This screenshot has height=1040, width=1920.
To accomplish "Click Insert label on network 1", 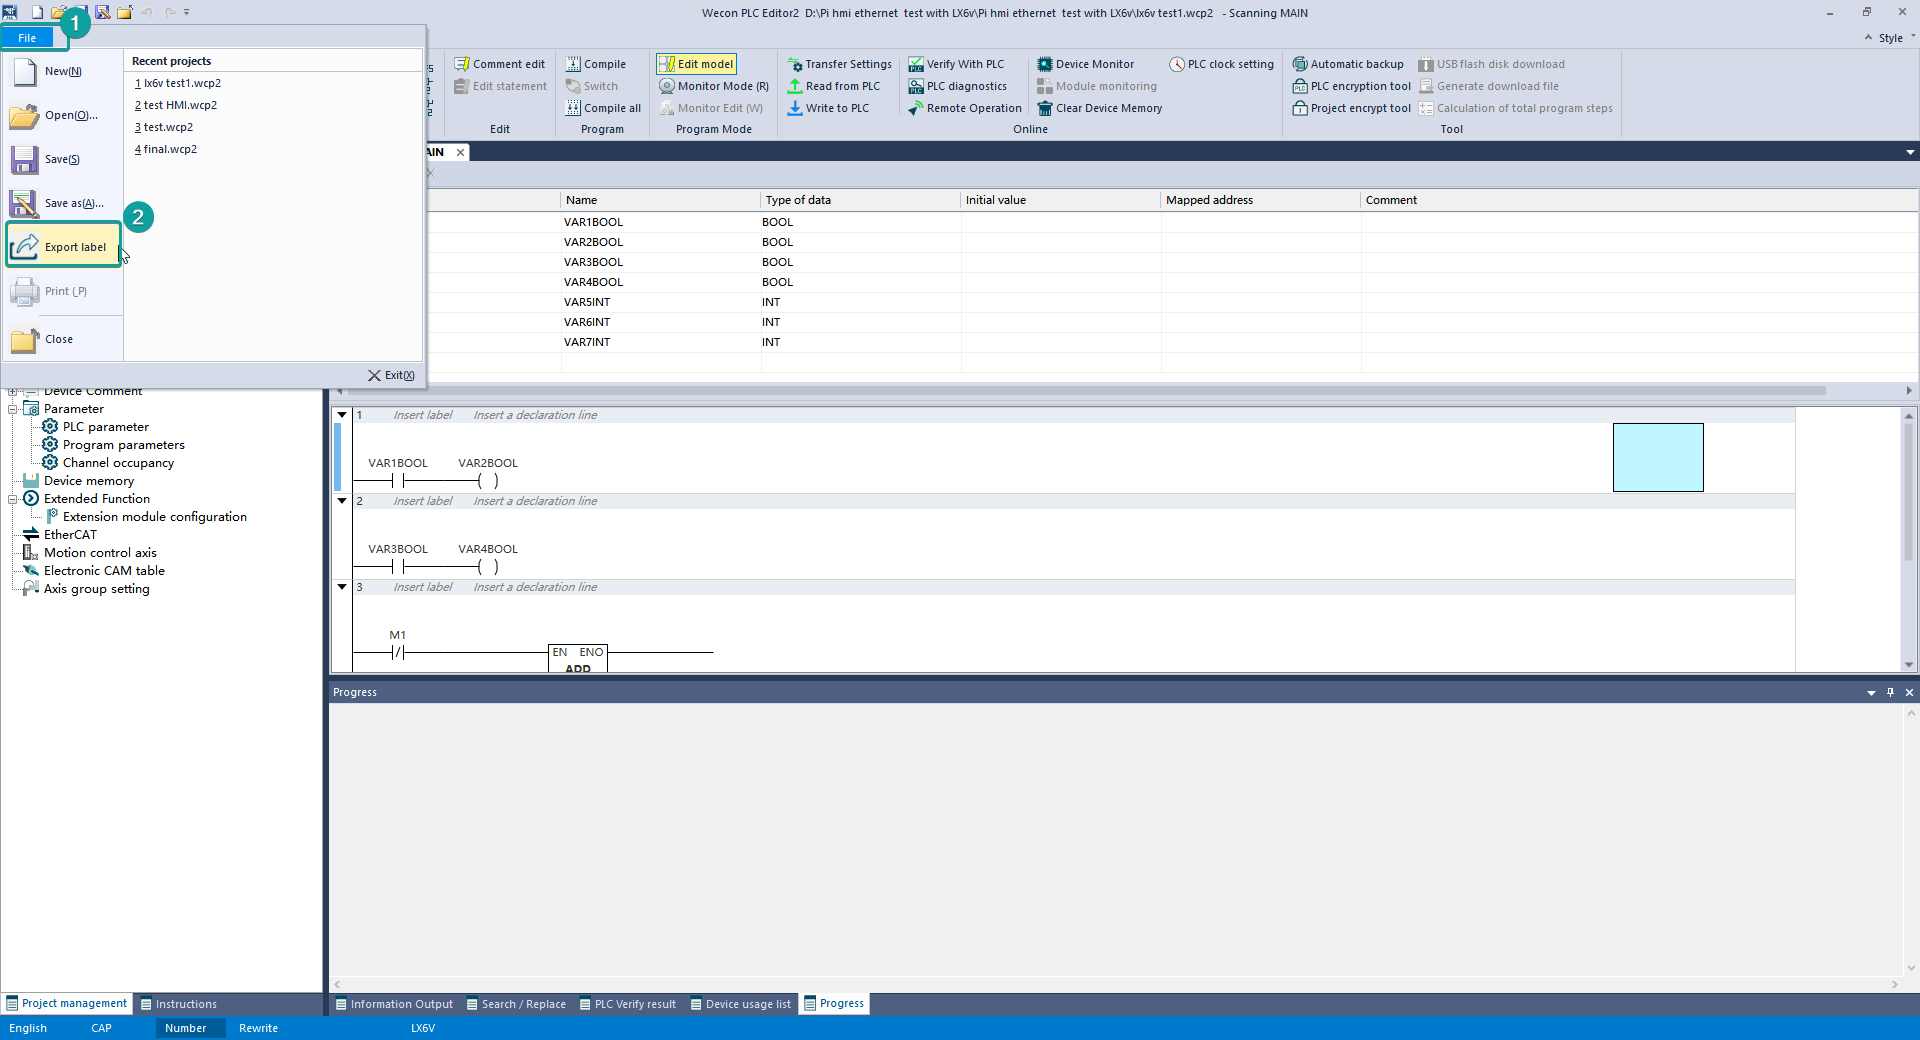I will 422,415.
